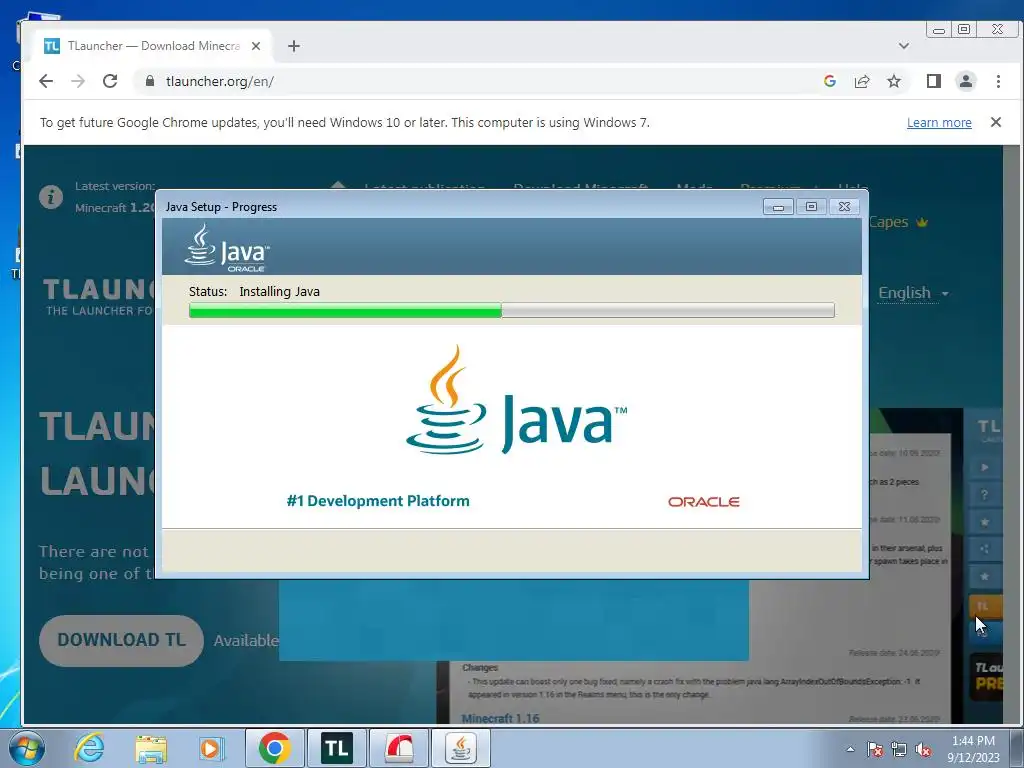Dismiss the Chrome update notification bar
The width and height of the screenshot is (1024, 768).
coord(995,122)
